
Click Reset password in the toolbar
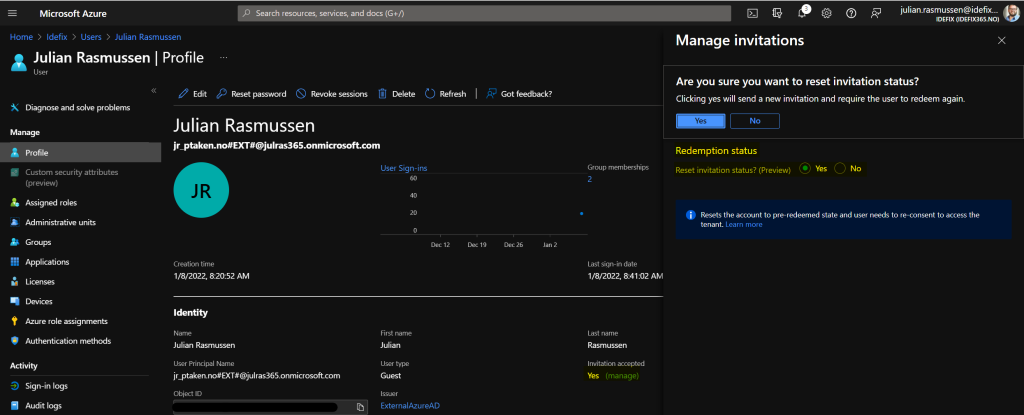pos(251,93)
